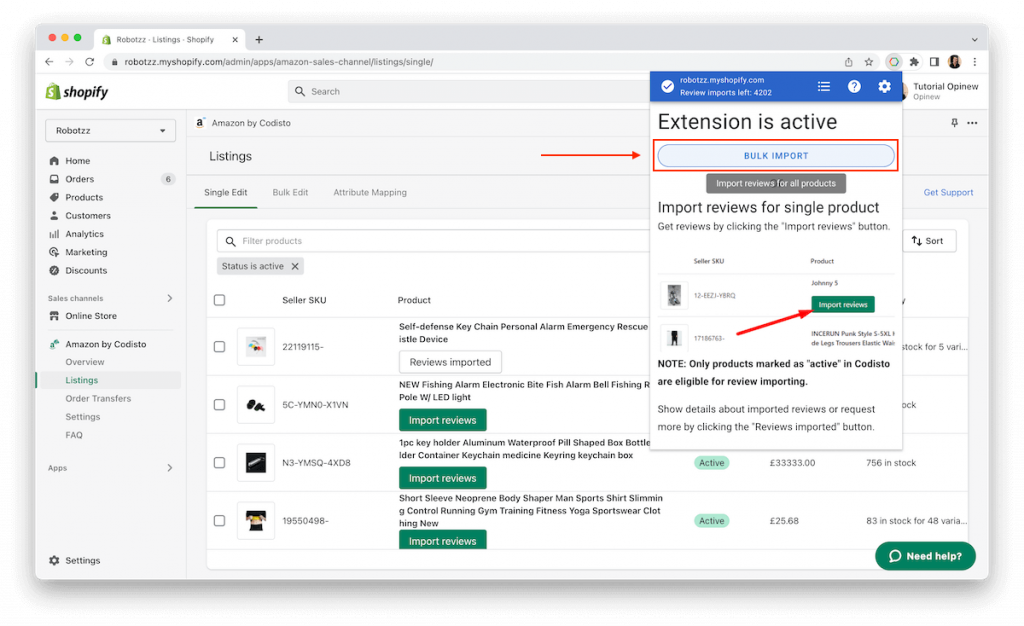Close the Robotzz Listings browser tab
Screen dimensions: 1024x626
(234, 40)
